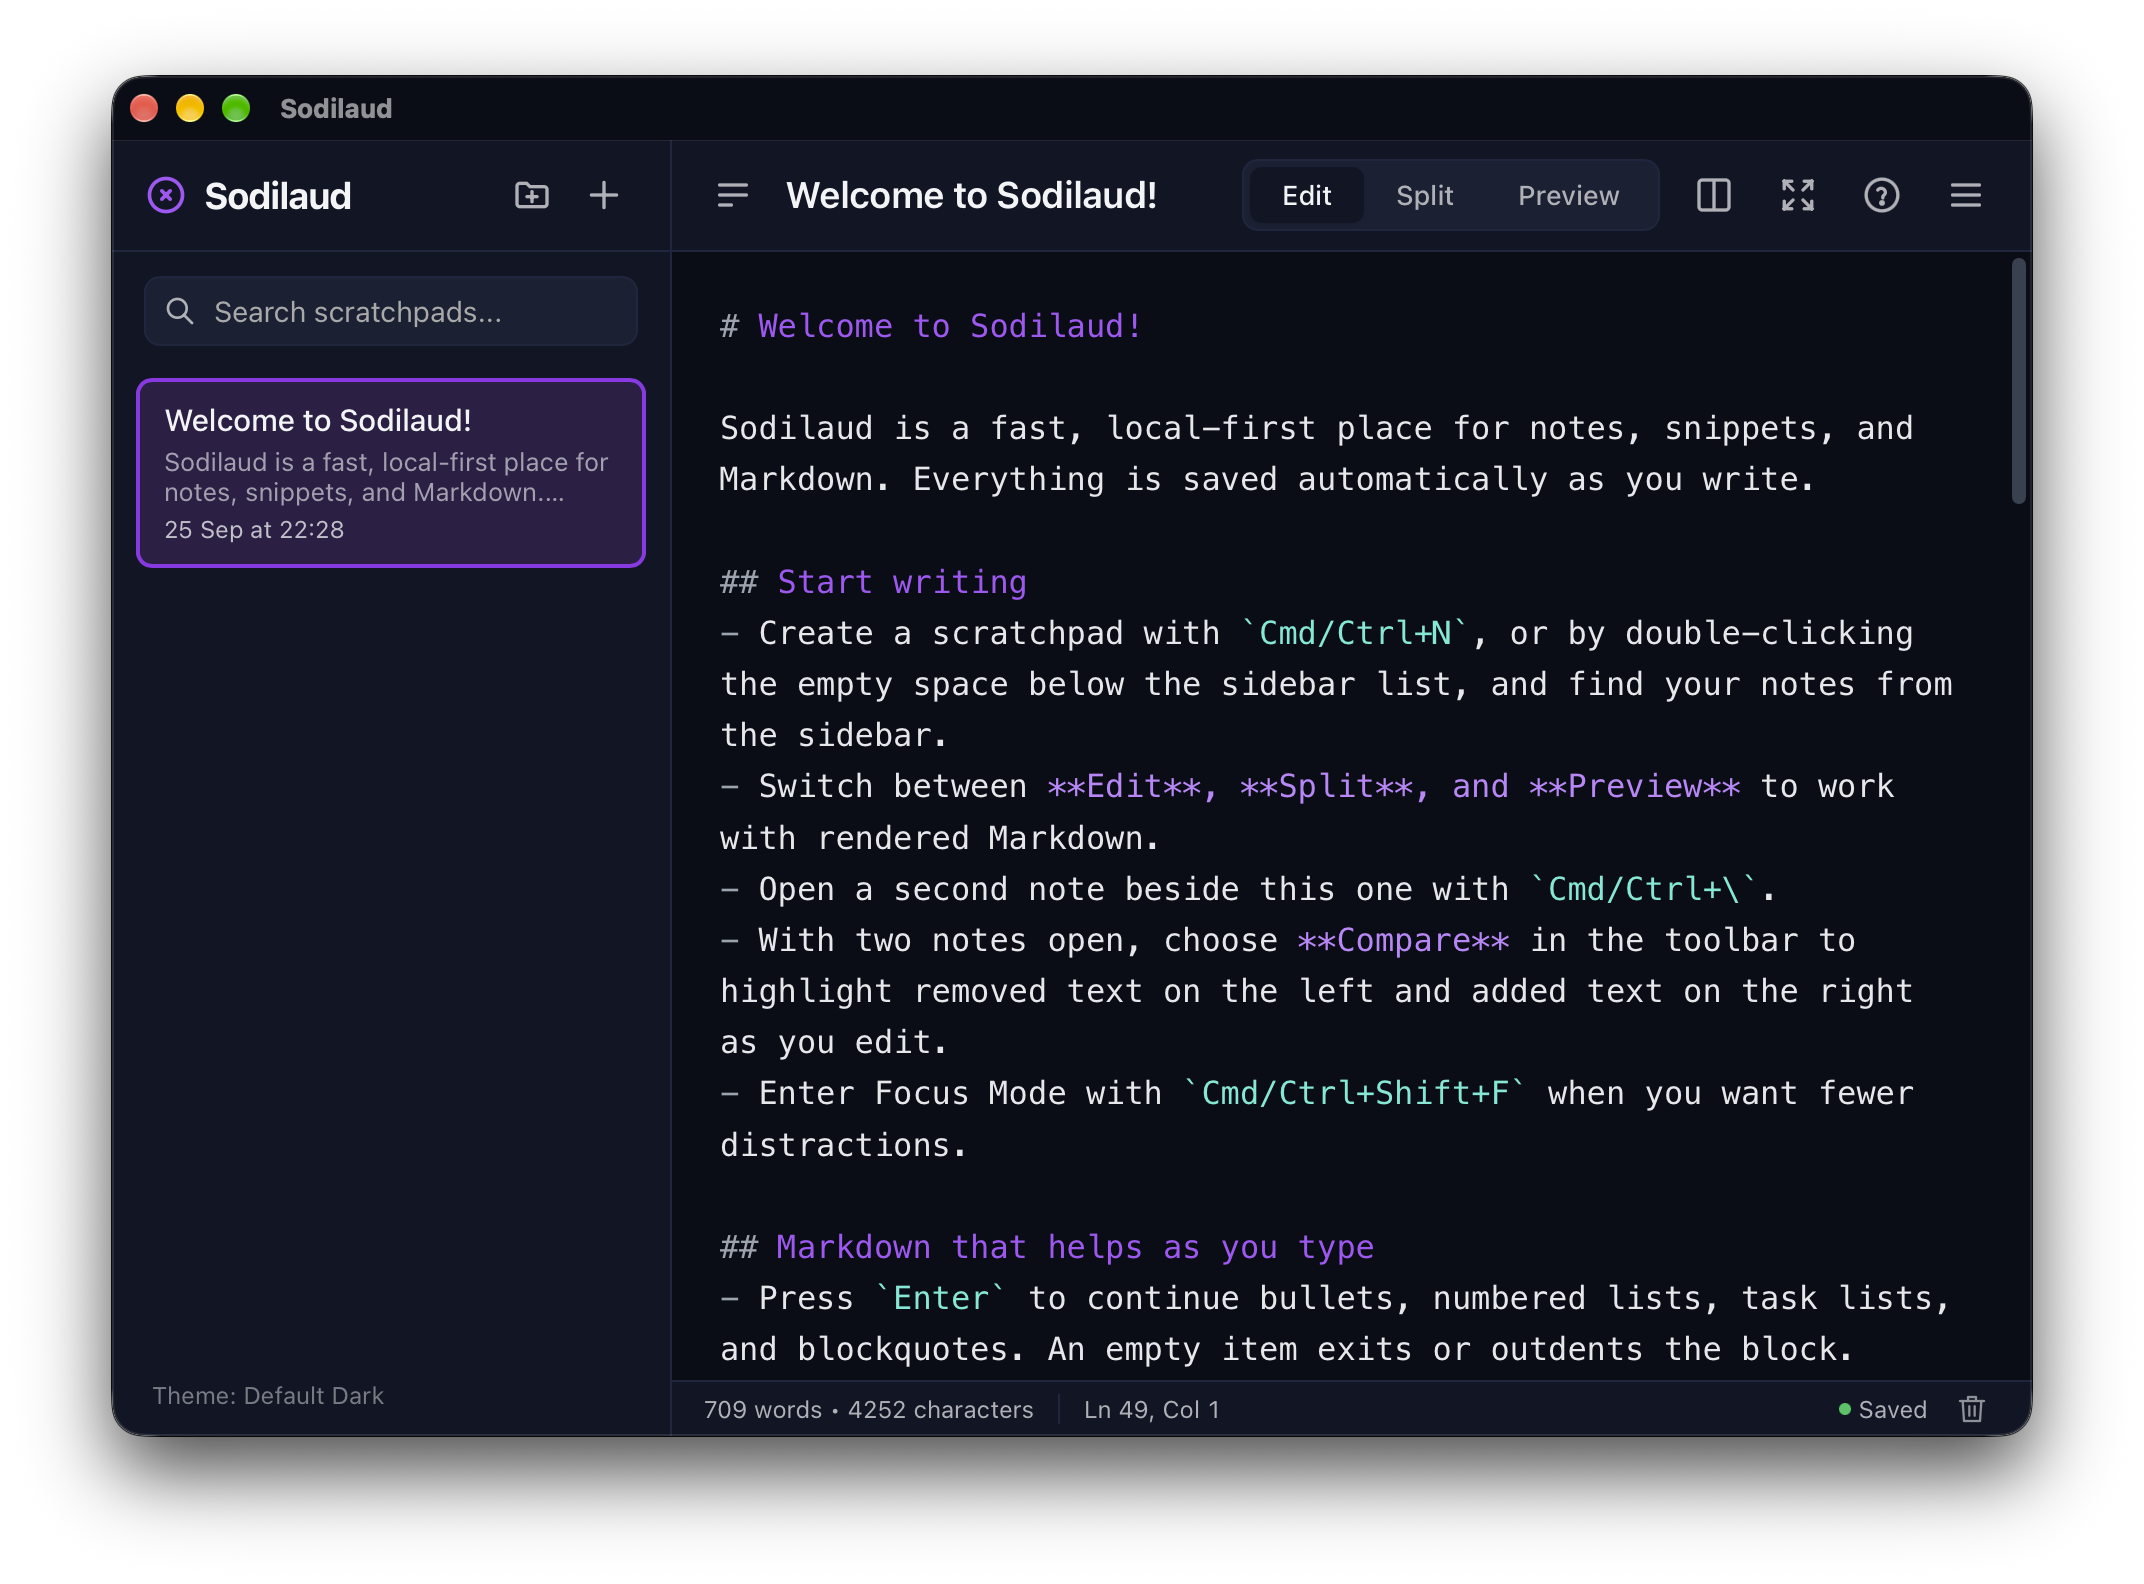Click the Theme: Default Dark label
2144x1584 pixels.
coord(268,1395)
